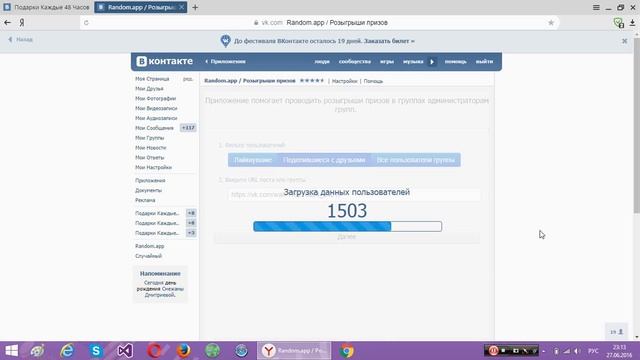This screenshot has width=640, height=360.
Task: Open network status tray icon
Action: (x=567, y=351)
